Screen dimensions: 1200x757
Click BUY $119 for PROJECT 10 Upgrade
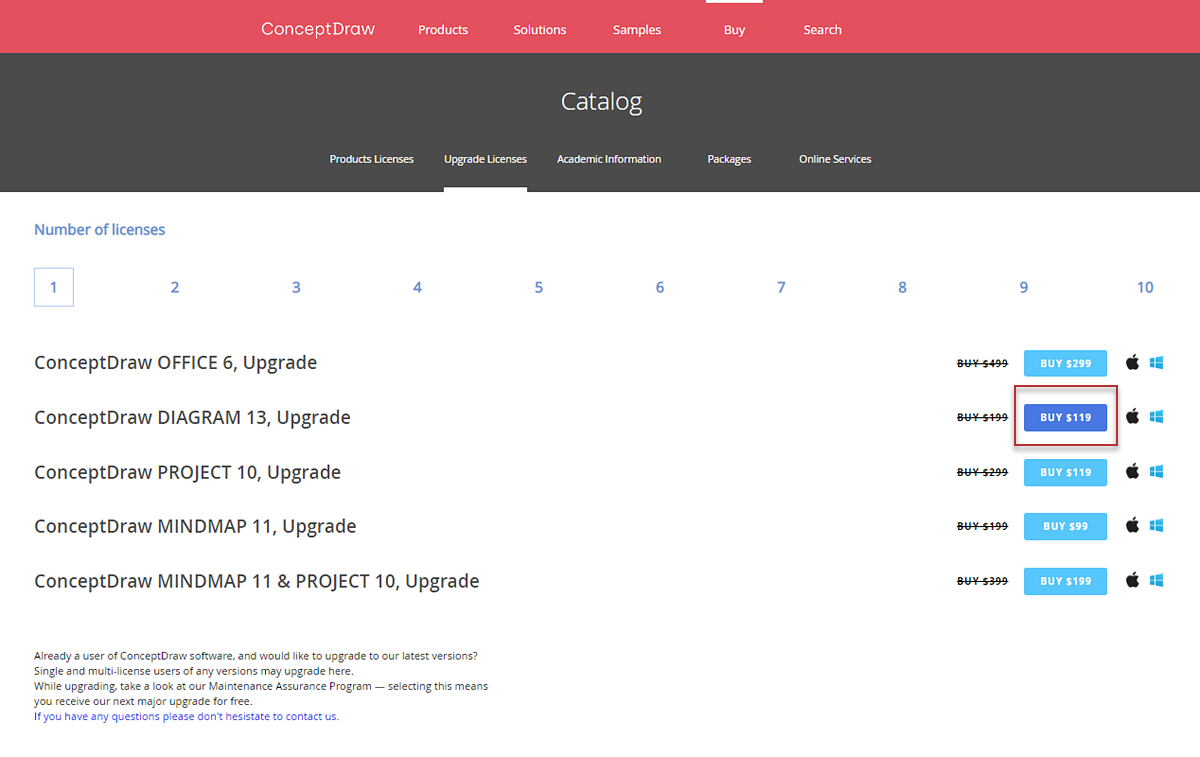click(x=1065, y=472)
